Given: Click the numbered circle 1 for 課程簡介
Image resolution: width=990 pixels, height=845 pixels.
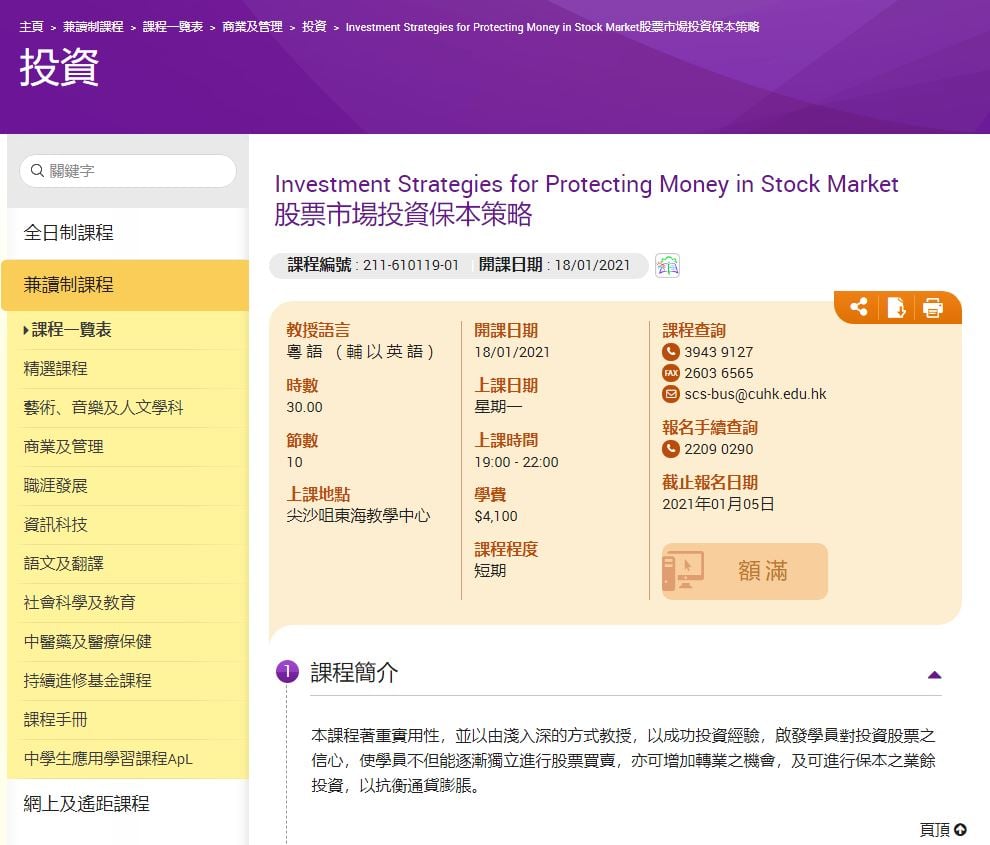Looking at the screenshot, I should tap(287, 672).
